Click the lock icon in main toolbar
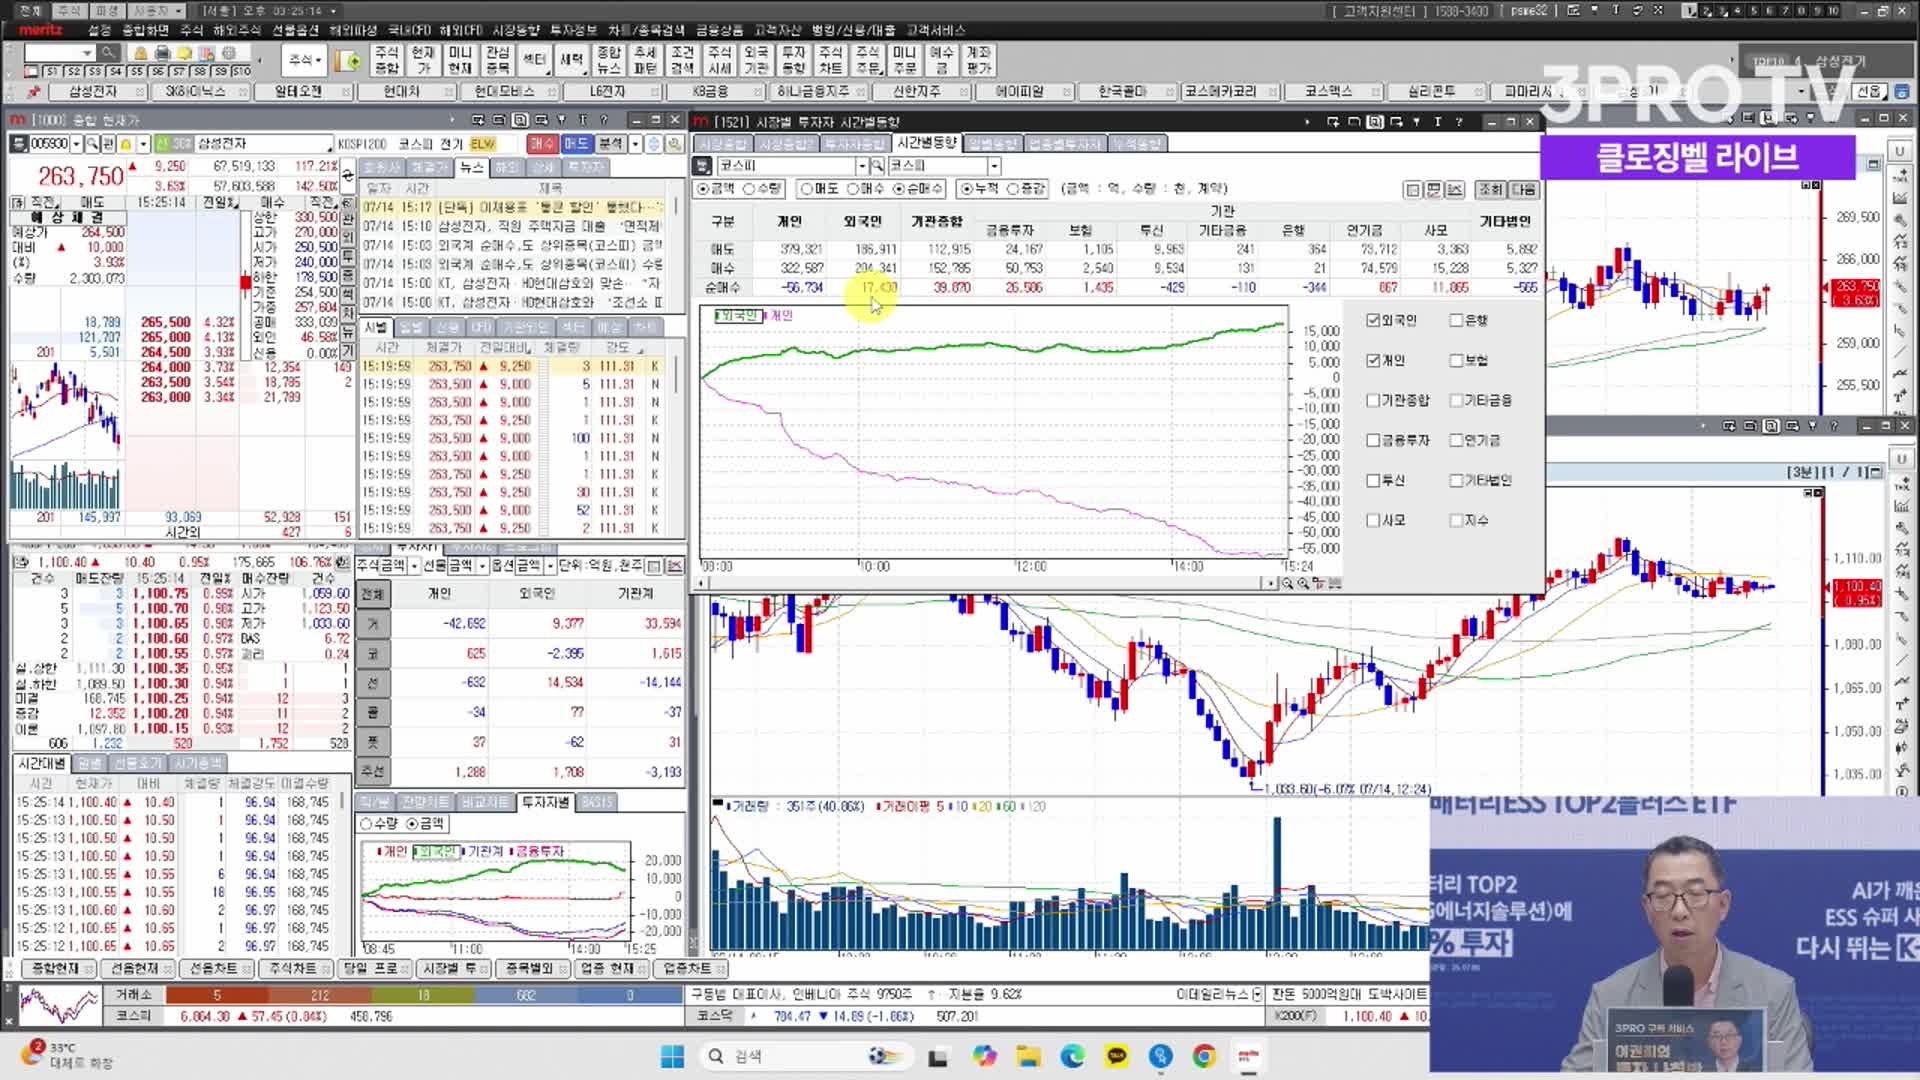 [x=141, y=53]
